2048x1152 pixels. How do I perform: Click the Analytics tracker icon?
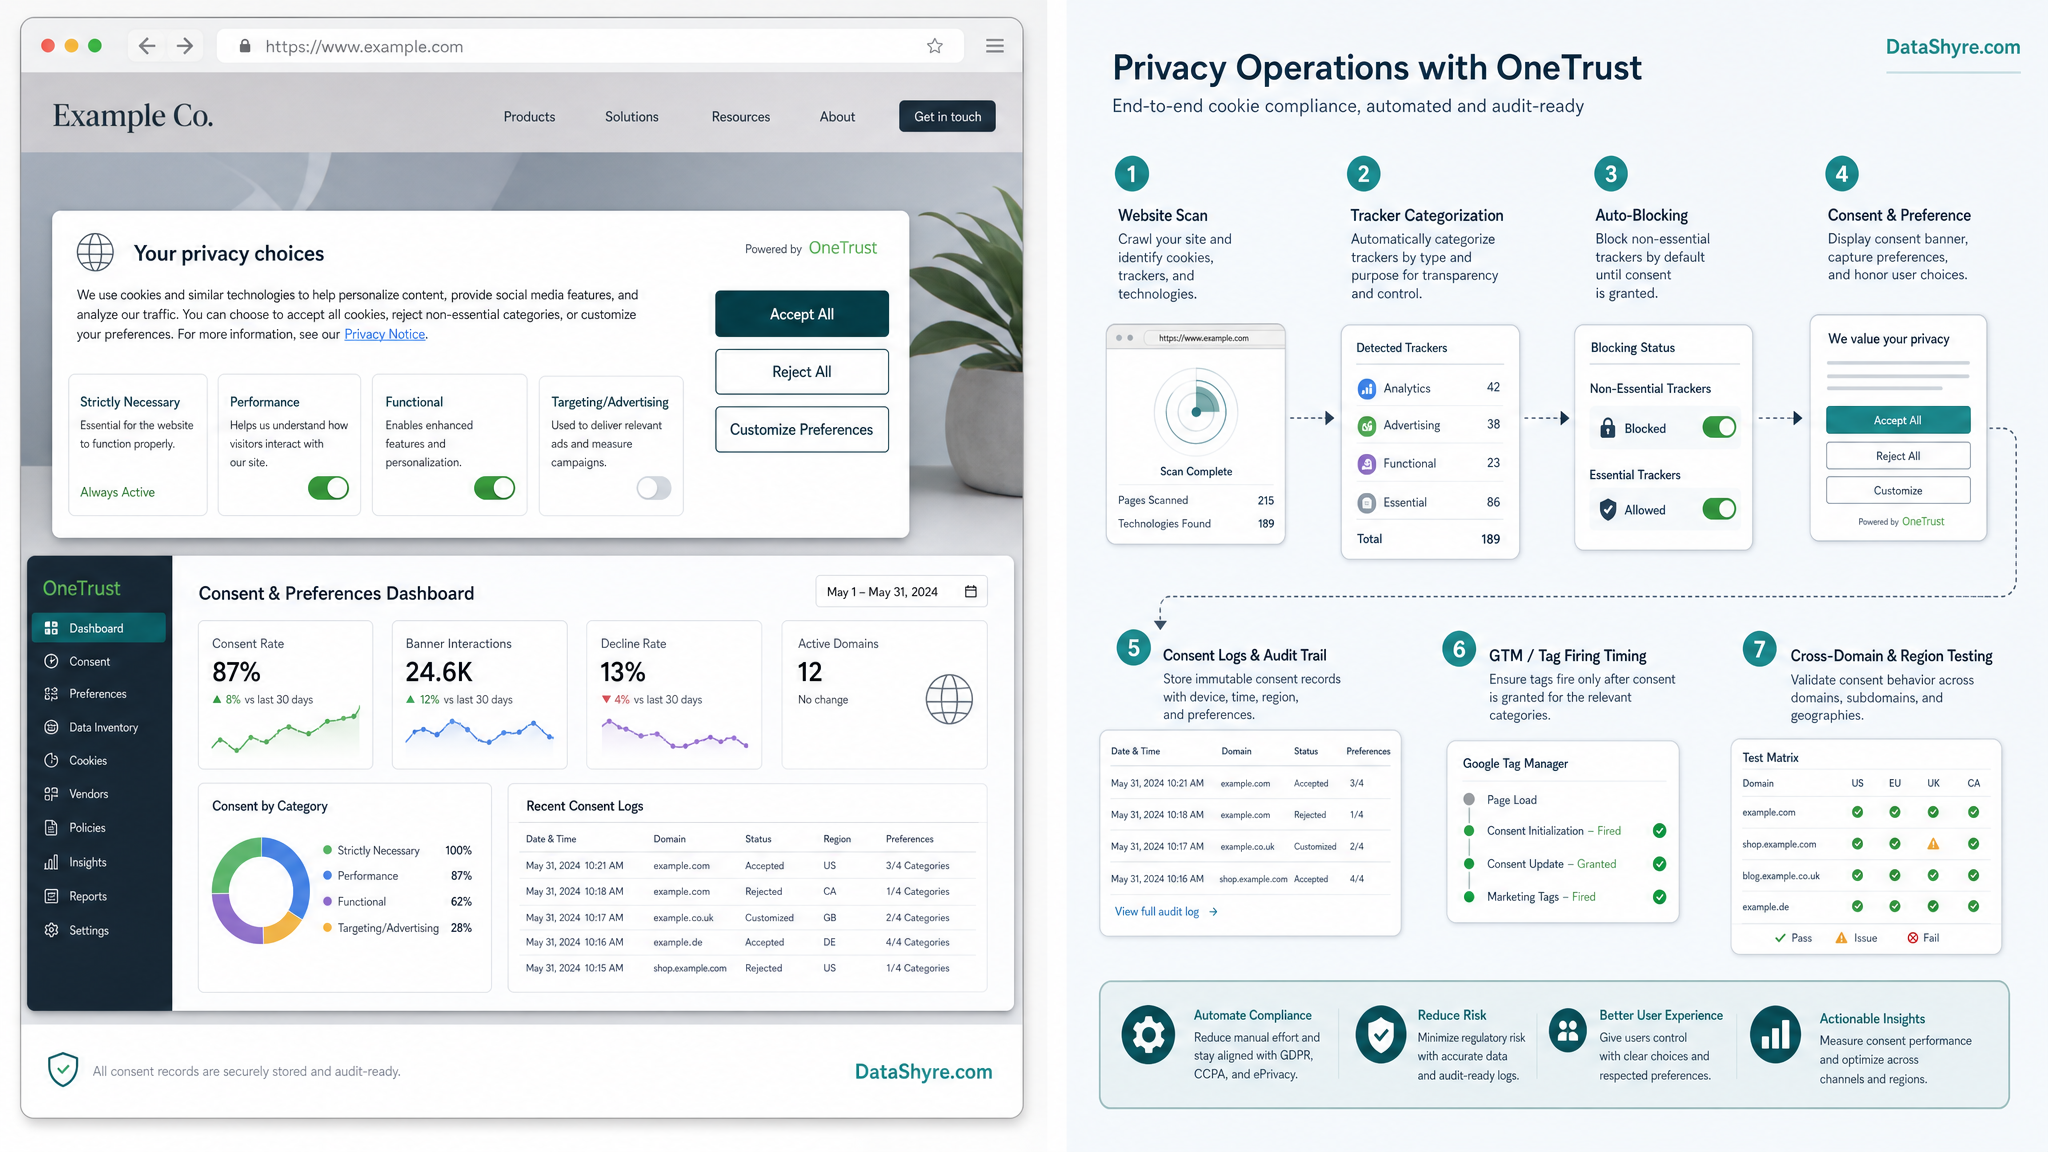click(1366, 388)
